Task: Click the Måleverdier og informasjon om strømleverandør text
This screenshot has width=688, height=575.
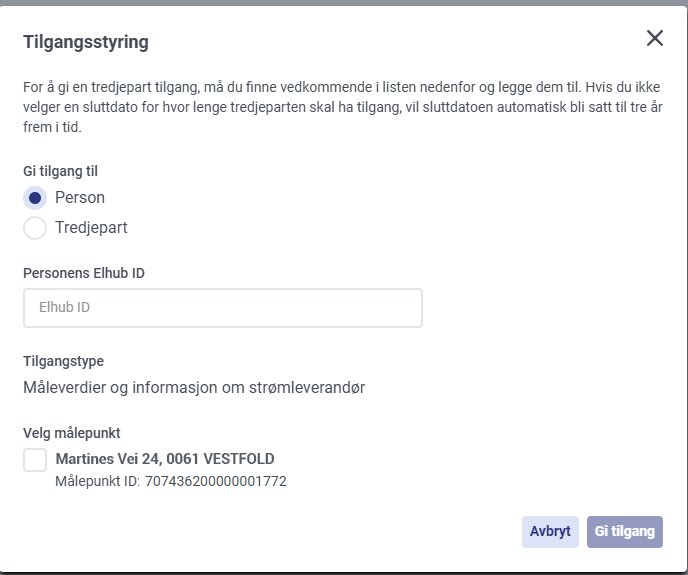Action: pos(194,388)
